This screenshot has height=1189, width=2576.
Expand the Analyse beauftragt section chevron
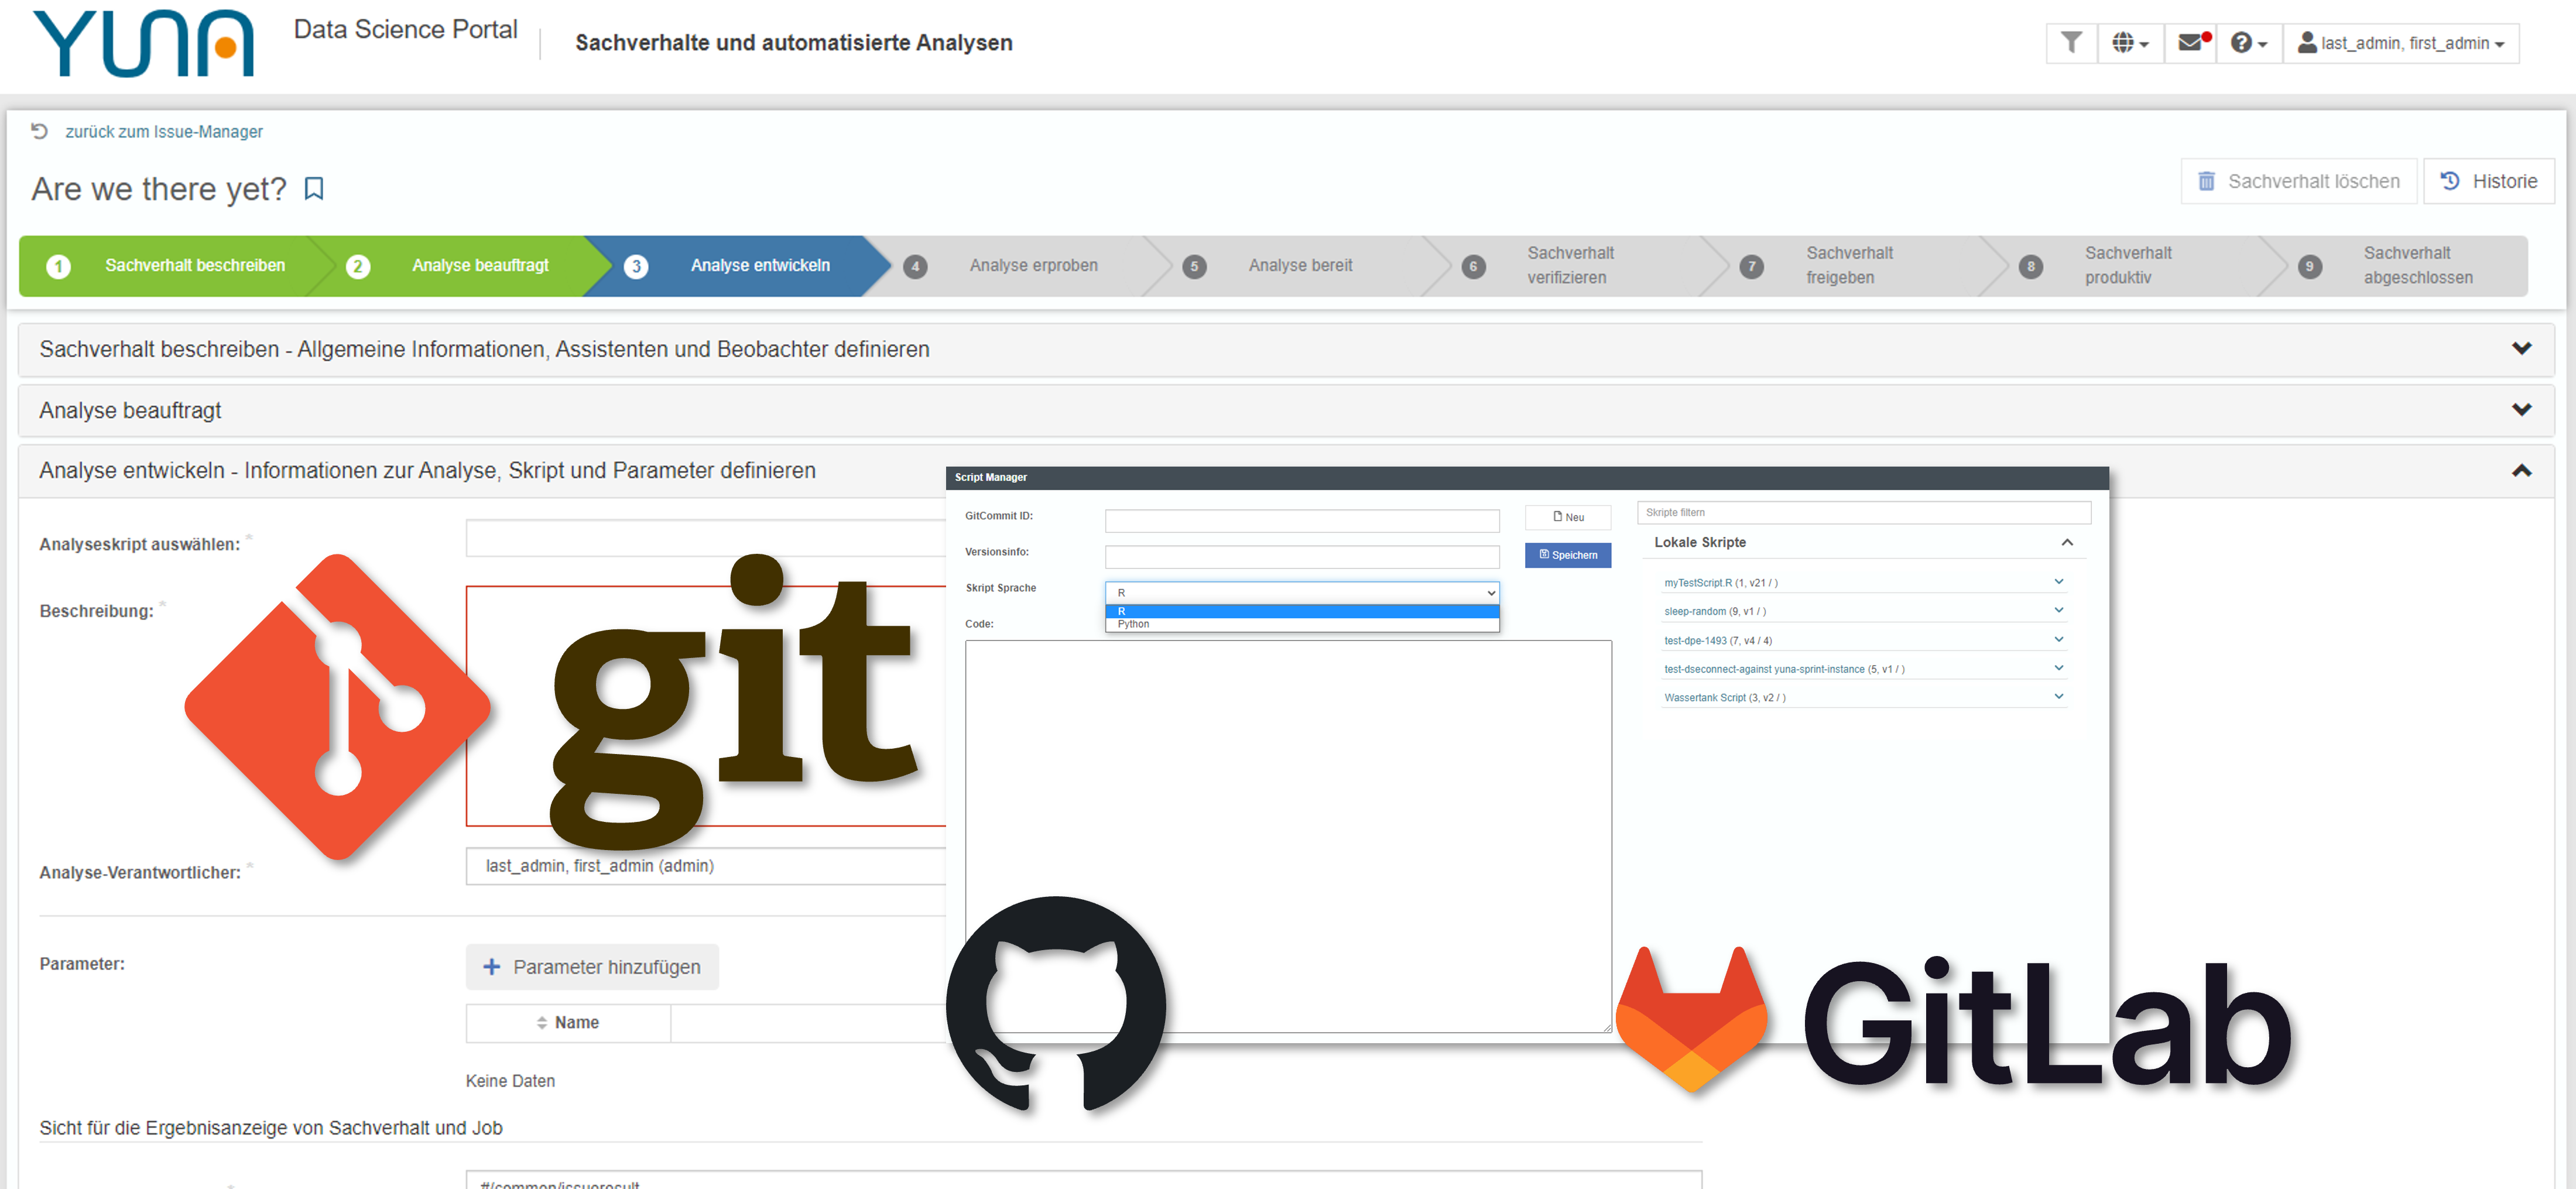point(2521,410)
